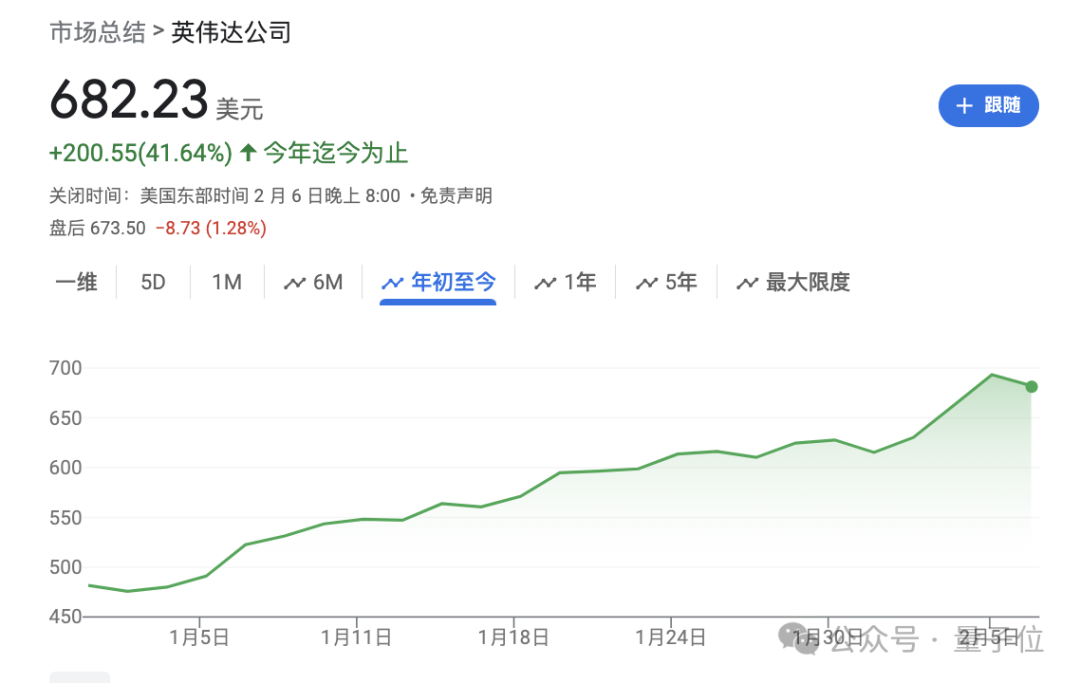The image size is (1080, 683).
Task: Click the 跟随 follow button
Action: point(988,105)
